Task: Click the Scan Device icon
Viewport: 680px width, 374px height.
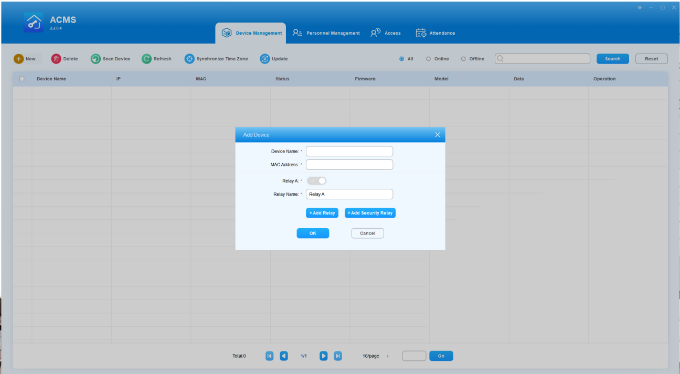Action: click(x=95, y=59)
